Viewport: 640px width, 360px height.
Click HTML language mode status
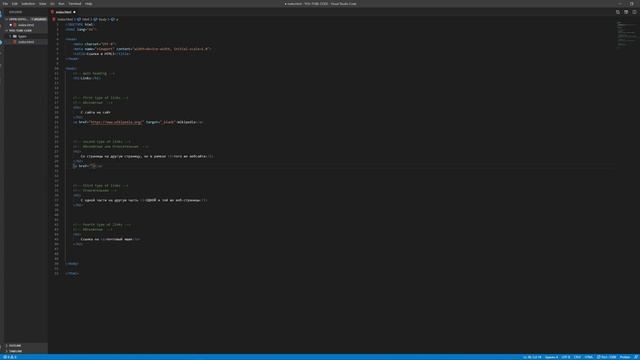(589, 357)
